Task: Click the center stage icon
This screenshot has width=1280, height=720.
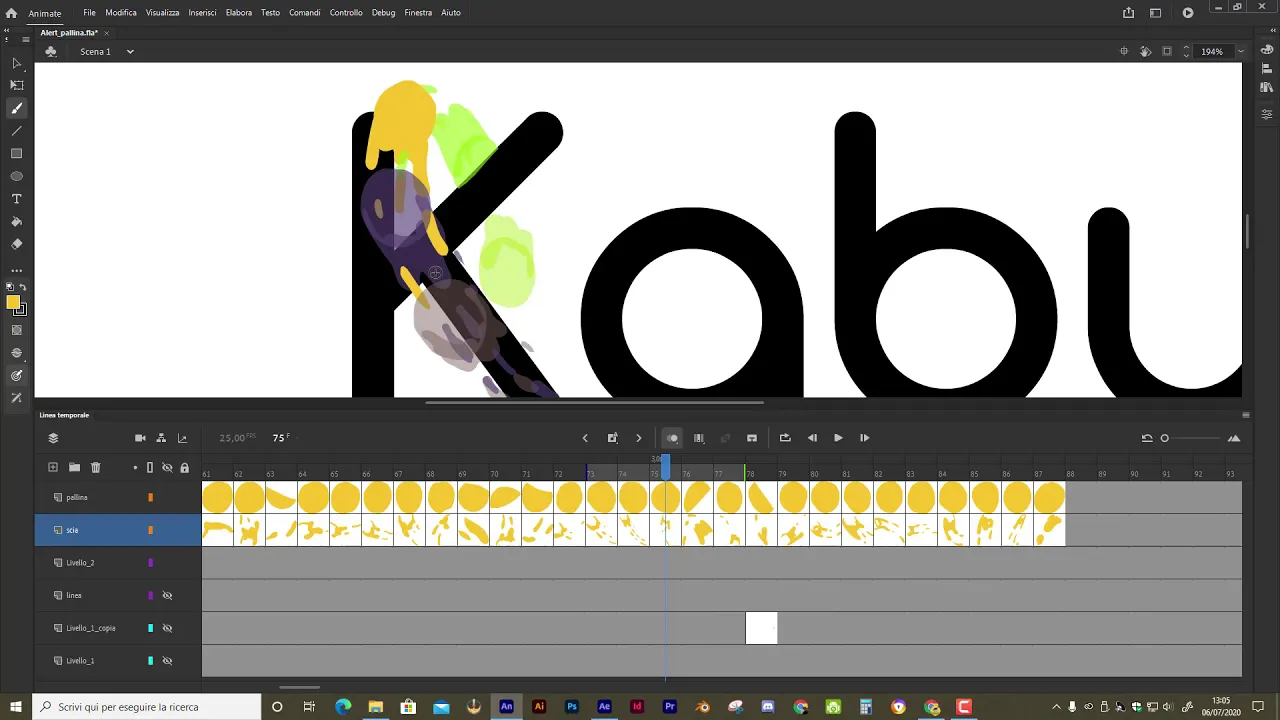Action: [1124, 52]
